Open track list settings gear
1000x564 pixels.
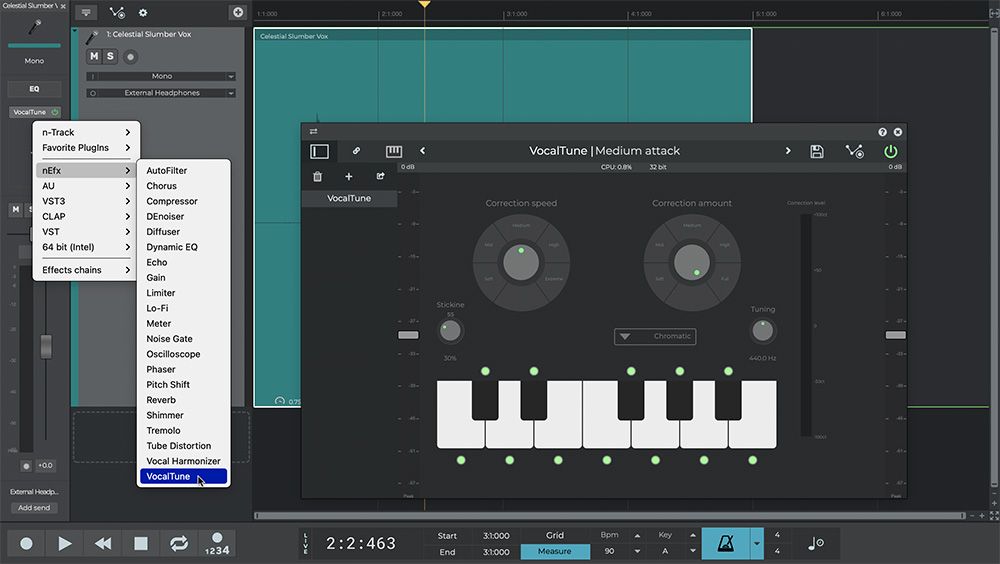click(x=143, y=13)
